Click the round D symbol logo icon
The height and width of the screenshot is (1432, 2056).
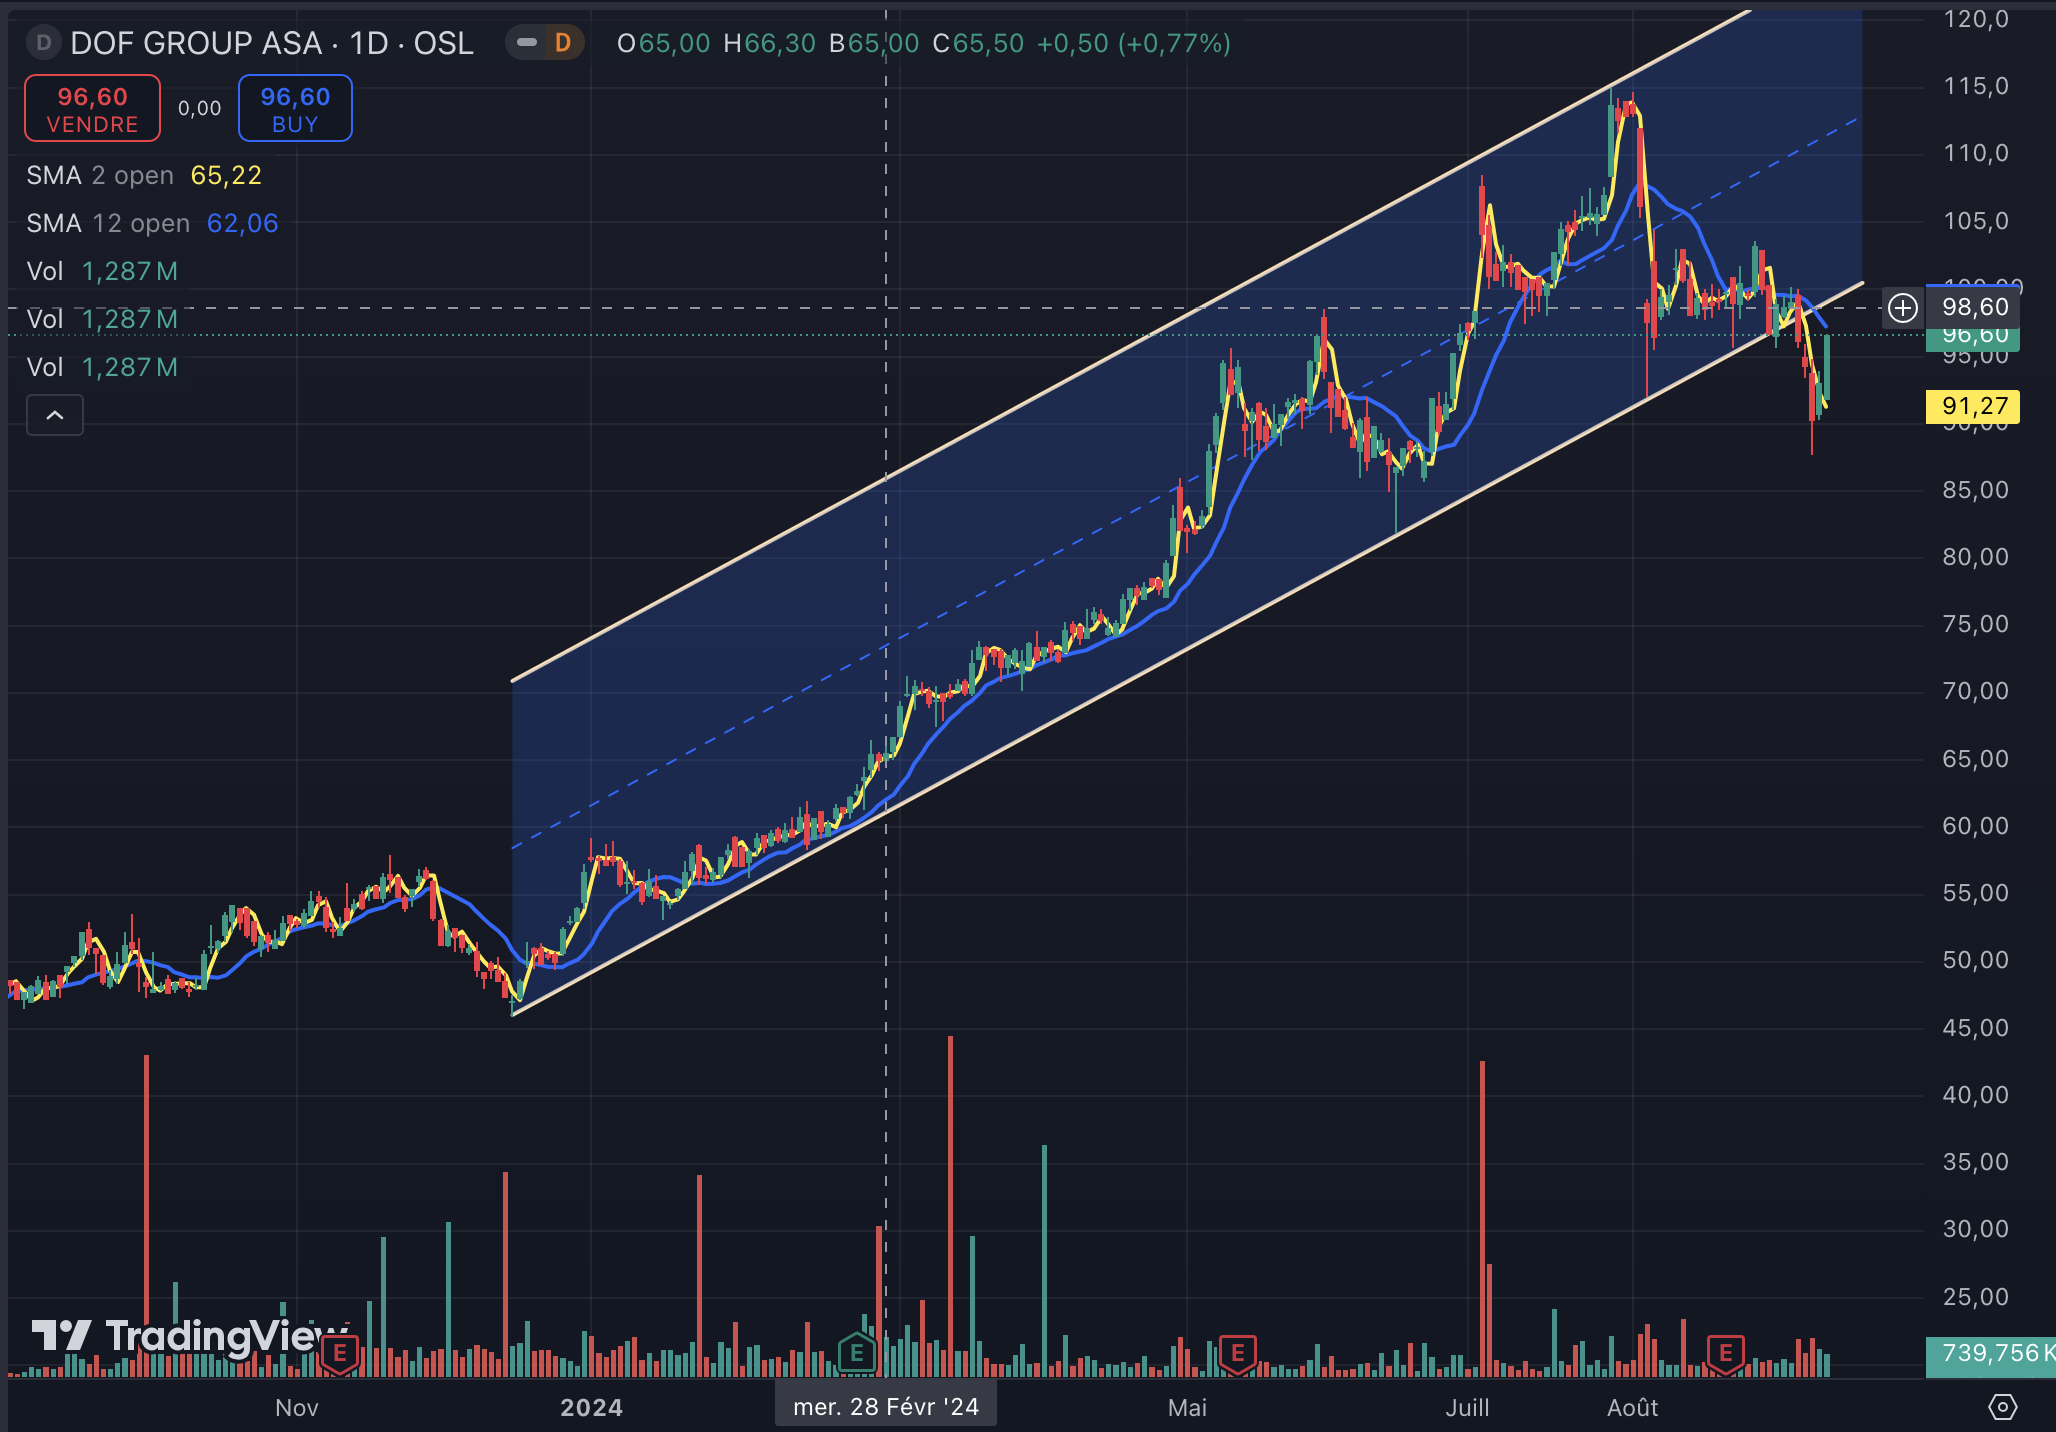(43, 43)
